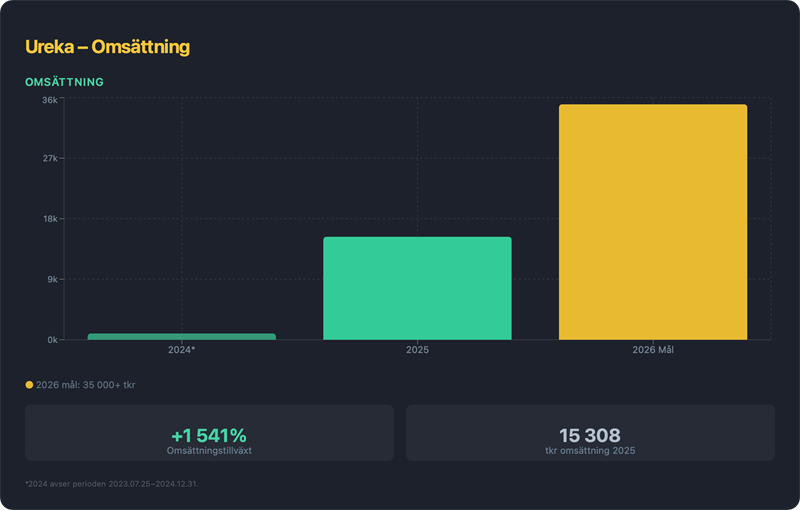Click the 'tkr omsättning 2025' card label
Viewport: 800px width, 510px height.
[x=589, y=451]
